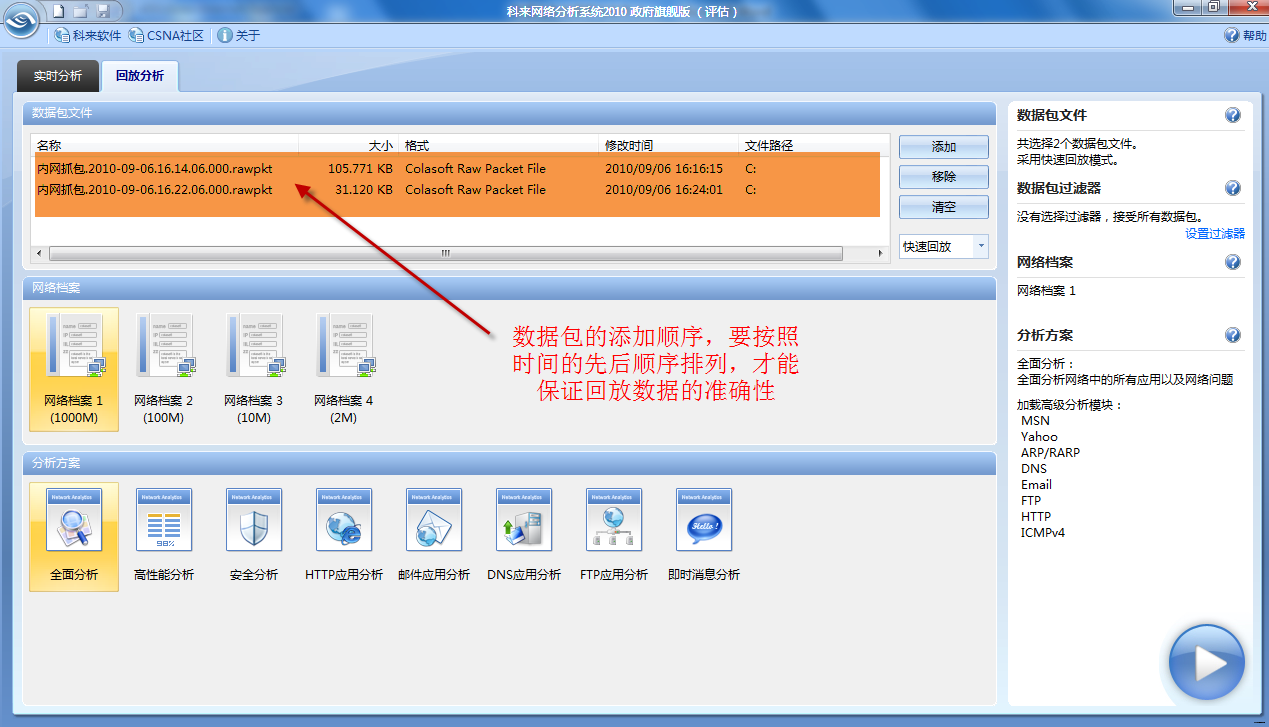Select the 高性能分析 analysis scheme
1269x727 pixels.
(x=164, y=537)
